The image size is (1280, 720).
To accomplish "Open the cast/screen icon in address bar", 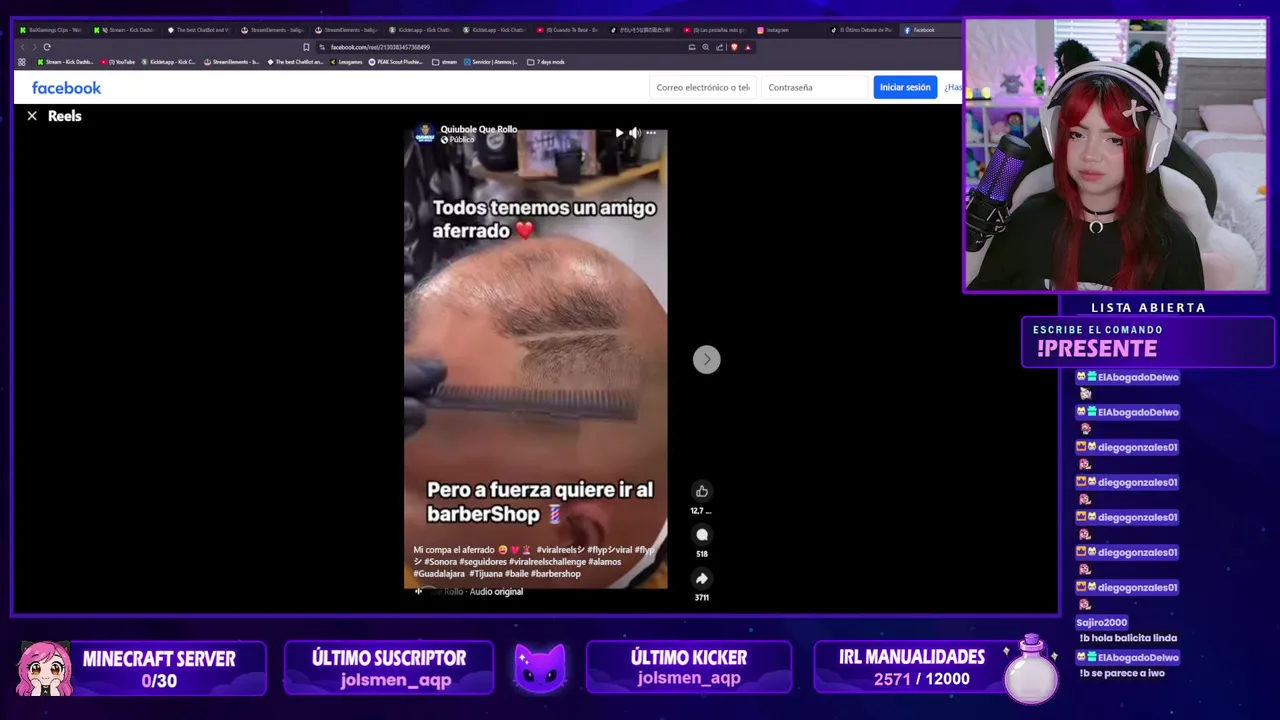I will (x=692, y=47).
